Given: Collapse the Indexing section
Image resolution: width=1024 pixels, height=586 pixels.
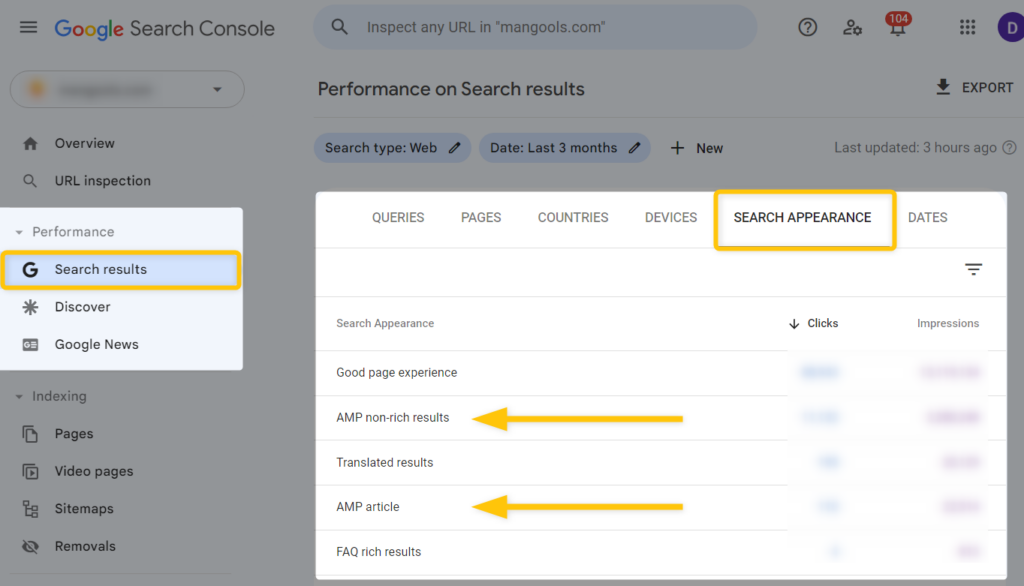Looking at the screenshot, I should coord(19,397).
